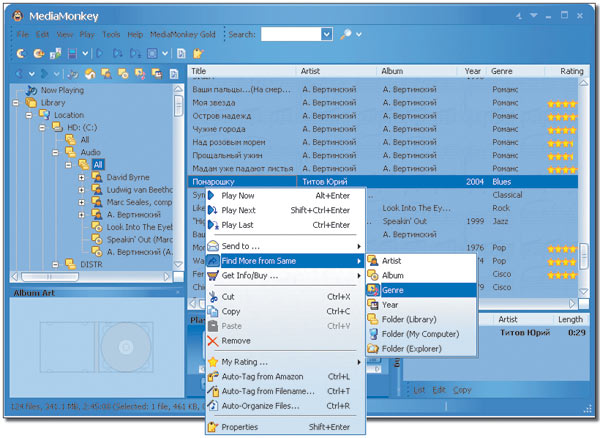Image resolution: width=600 pixels, height=438 pixels.
Task: Click Play Now in context menu
Action: (285, 195)
